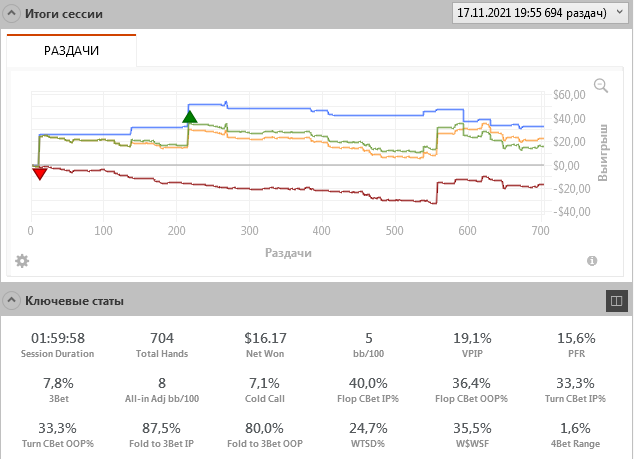634x459 pixels.
Task: Click the green up-triangle peak marker
Action: click(x=190, y=116)
